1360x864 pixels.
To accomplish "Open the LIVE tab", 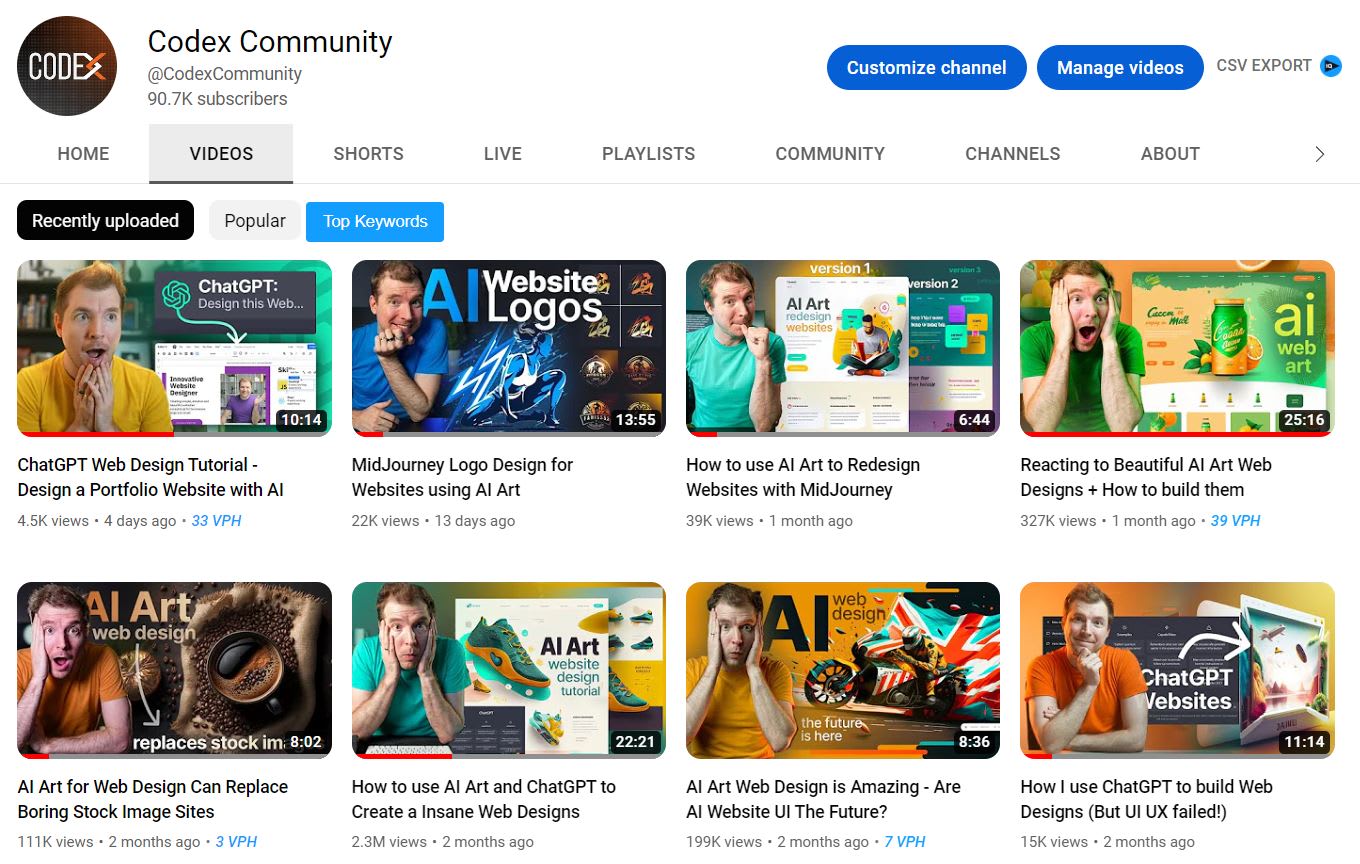I will tap(502, 154).
